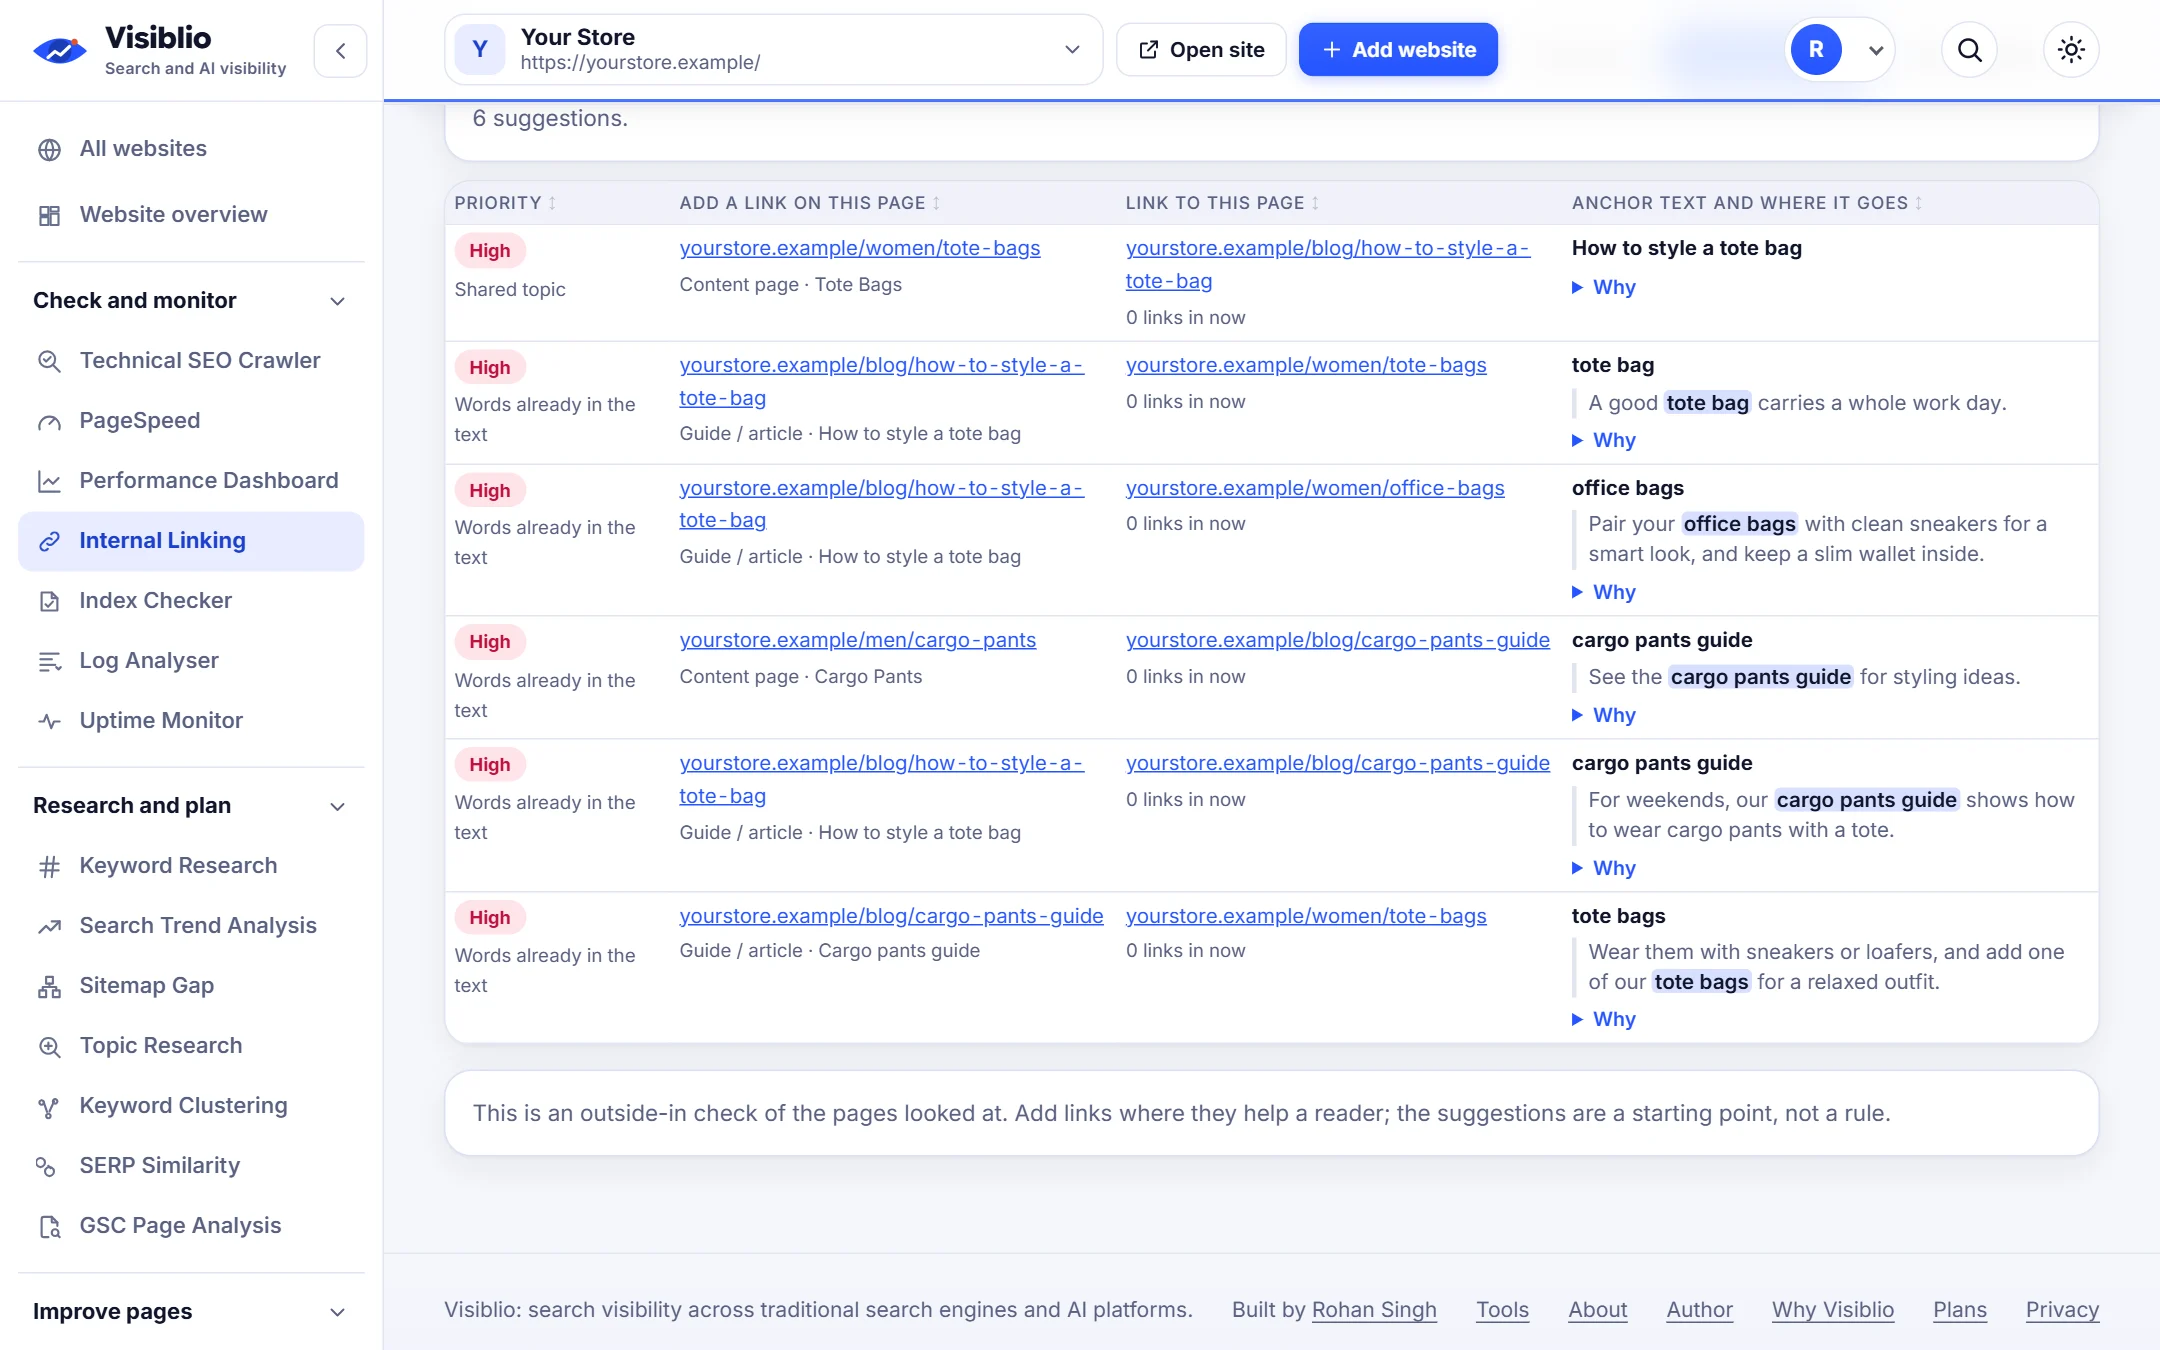The image size is (2160, 1350).
Task: Click the Performance Dashboard chart icon
Action: 49,481
